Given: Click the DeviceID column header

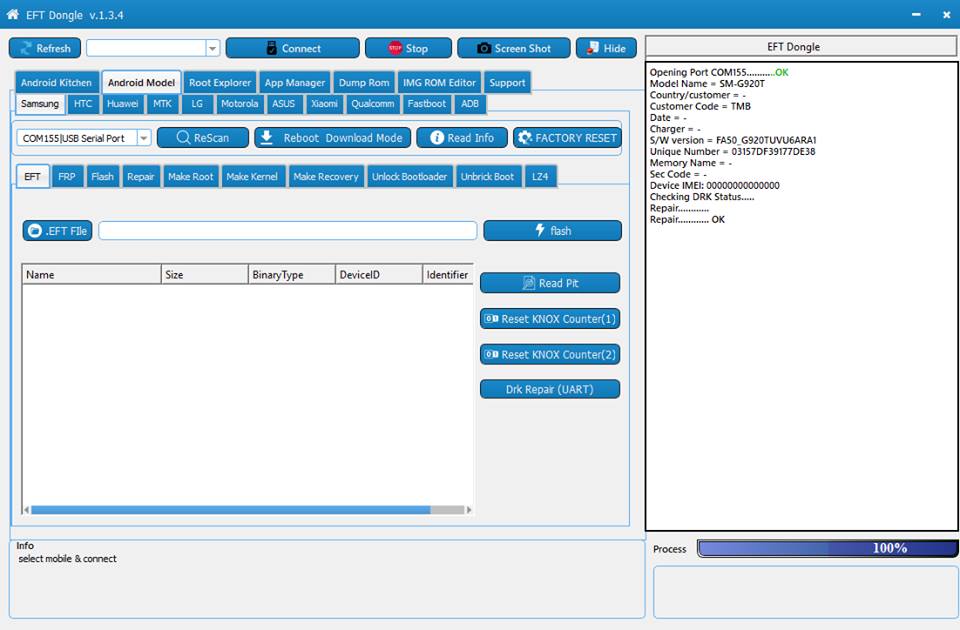Looking at the screenshot, I should (379, 275).
